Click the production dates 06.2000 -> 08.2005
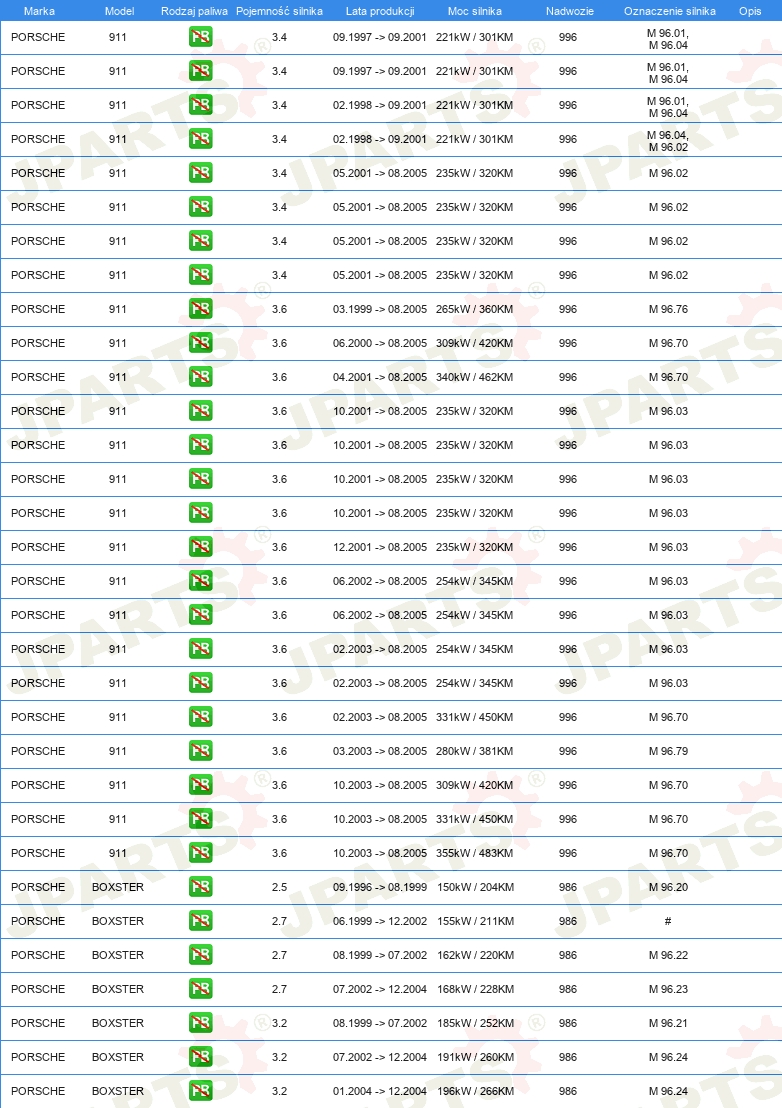 pos(380,343)
